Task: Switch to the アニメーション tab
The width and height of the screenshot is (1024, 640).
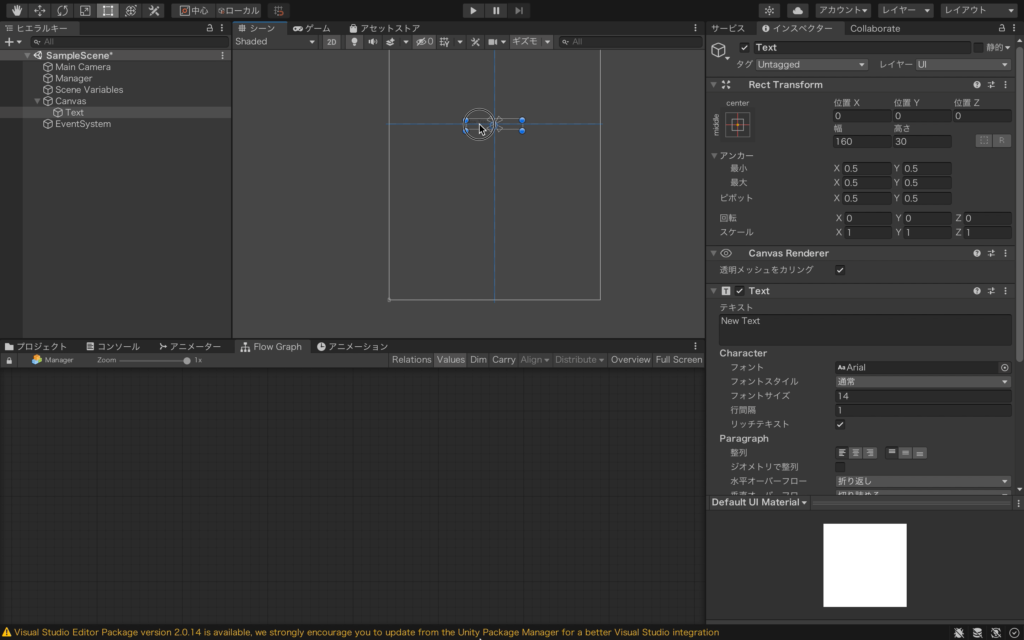Action: 353,347
